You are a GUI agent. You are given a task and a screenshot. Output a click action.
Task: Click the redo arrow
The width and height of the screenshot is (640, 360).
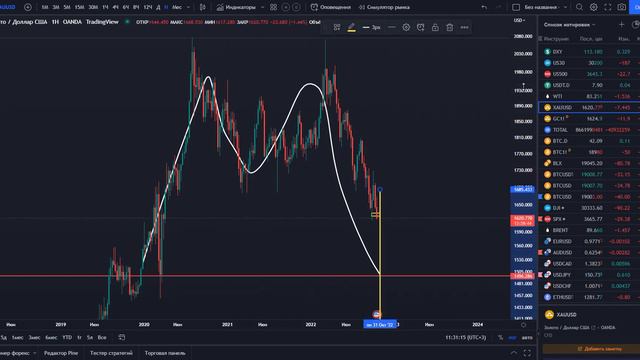point(498,7)
